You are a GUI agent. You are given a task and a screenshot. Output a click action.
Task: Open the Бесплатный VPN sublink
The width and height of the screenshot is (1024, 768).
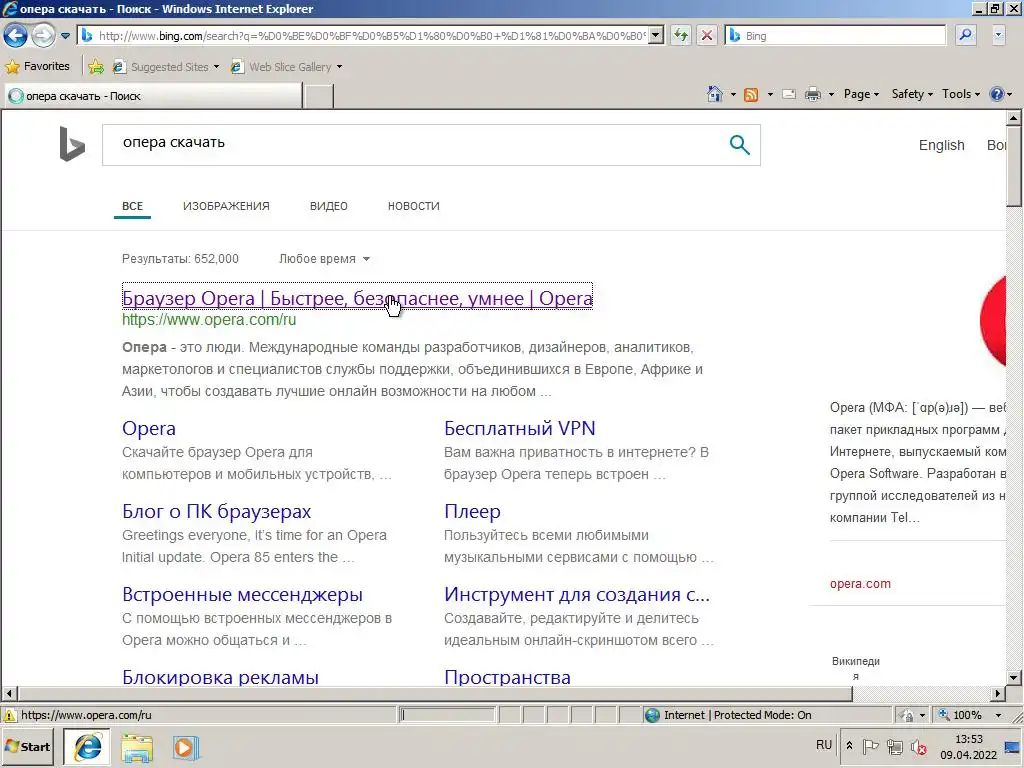point(520,428)
